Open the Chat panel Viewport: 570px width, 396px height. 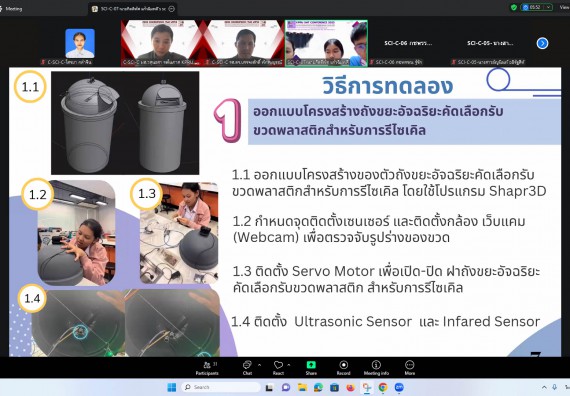coord(247,368)
